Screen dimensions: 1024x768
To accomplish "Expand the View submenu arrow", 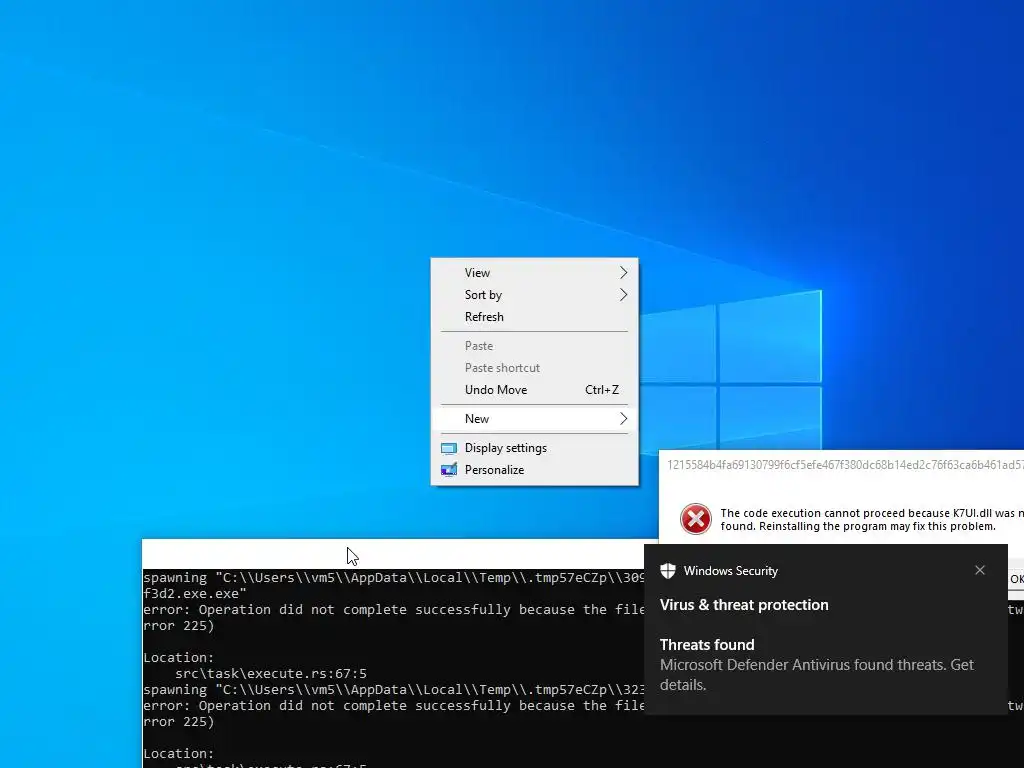I will (x=623, y=272).
